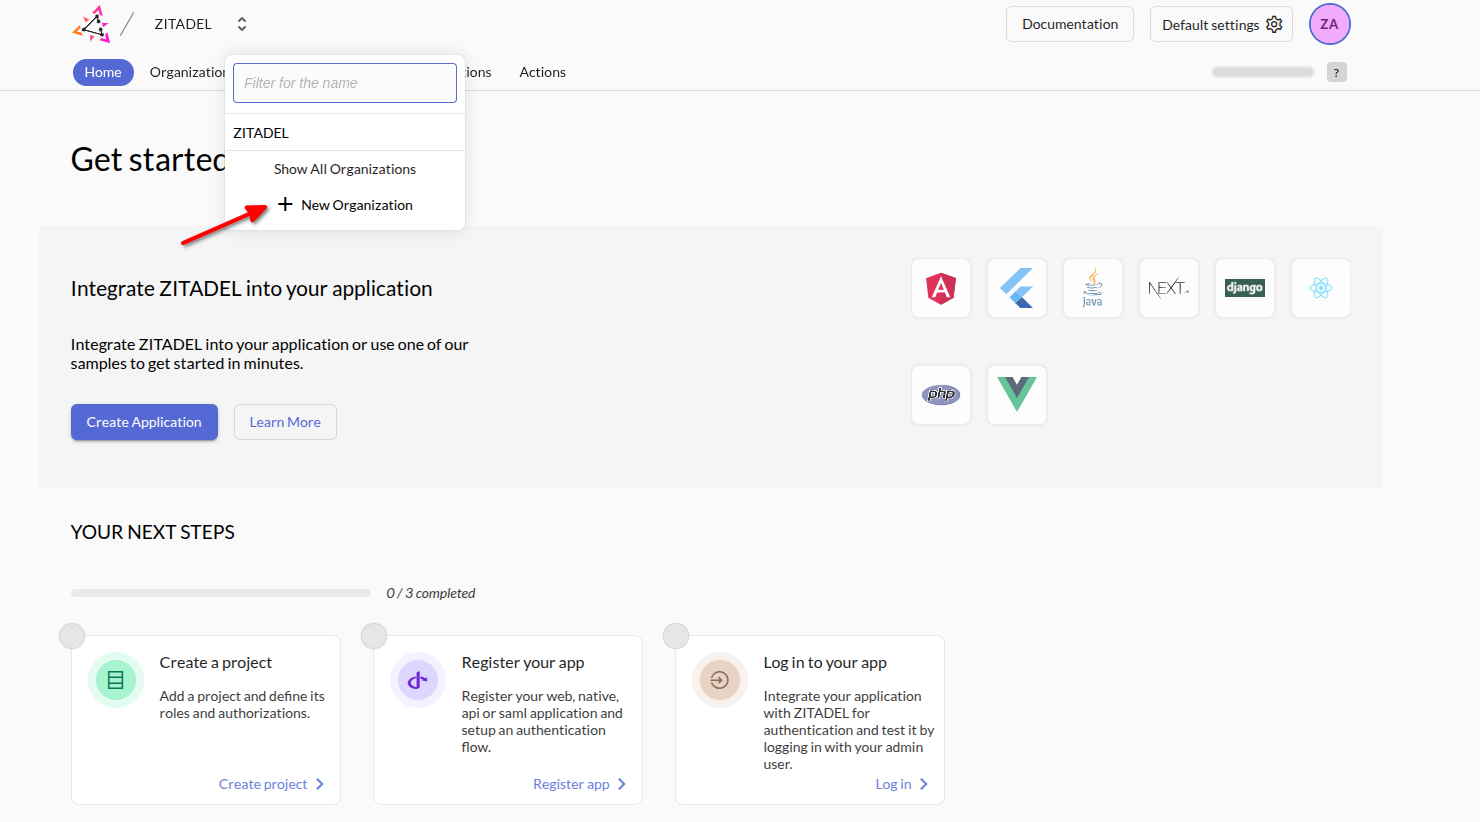Image resolution: width=1480 pixels, height=822 pixels.
Task: Select the Flutter framework icon
Action: tap(1016, 288)
